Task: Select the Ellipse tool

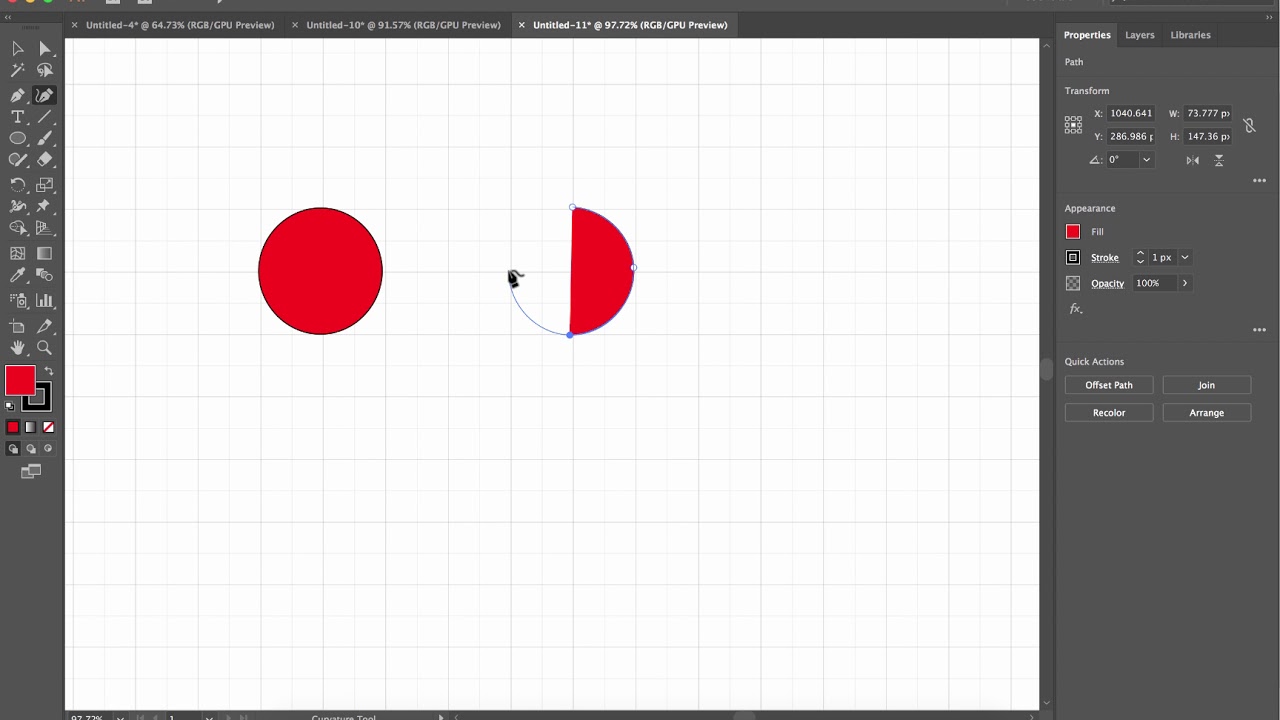Action: (18, 139)
